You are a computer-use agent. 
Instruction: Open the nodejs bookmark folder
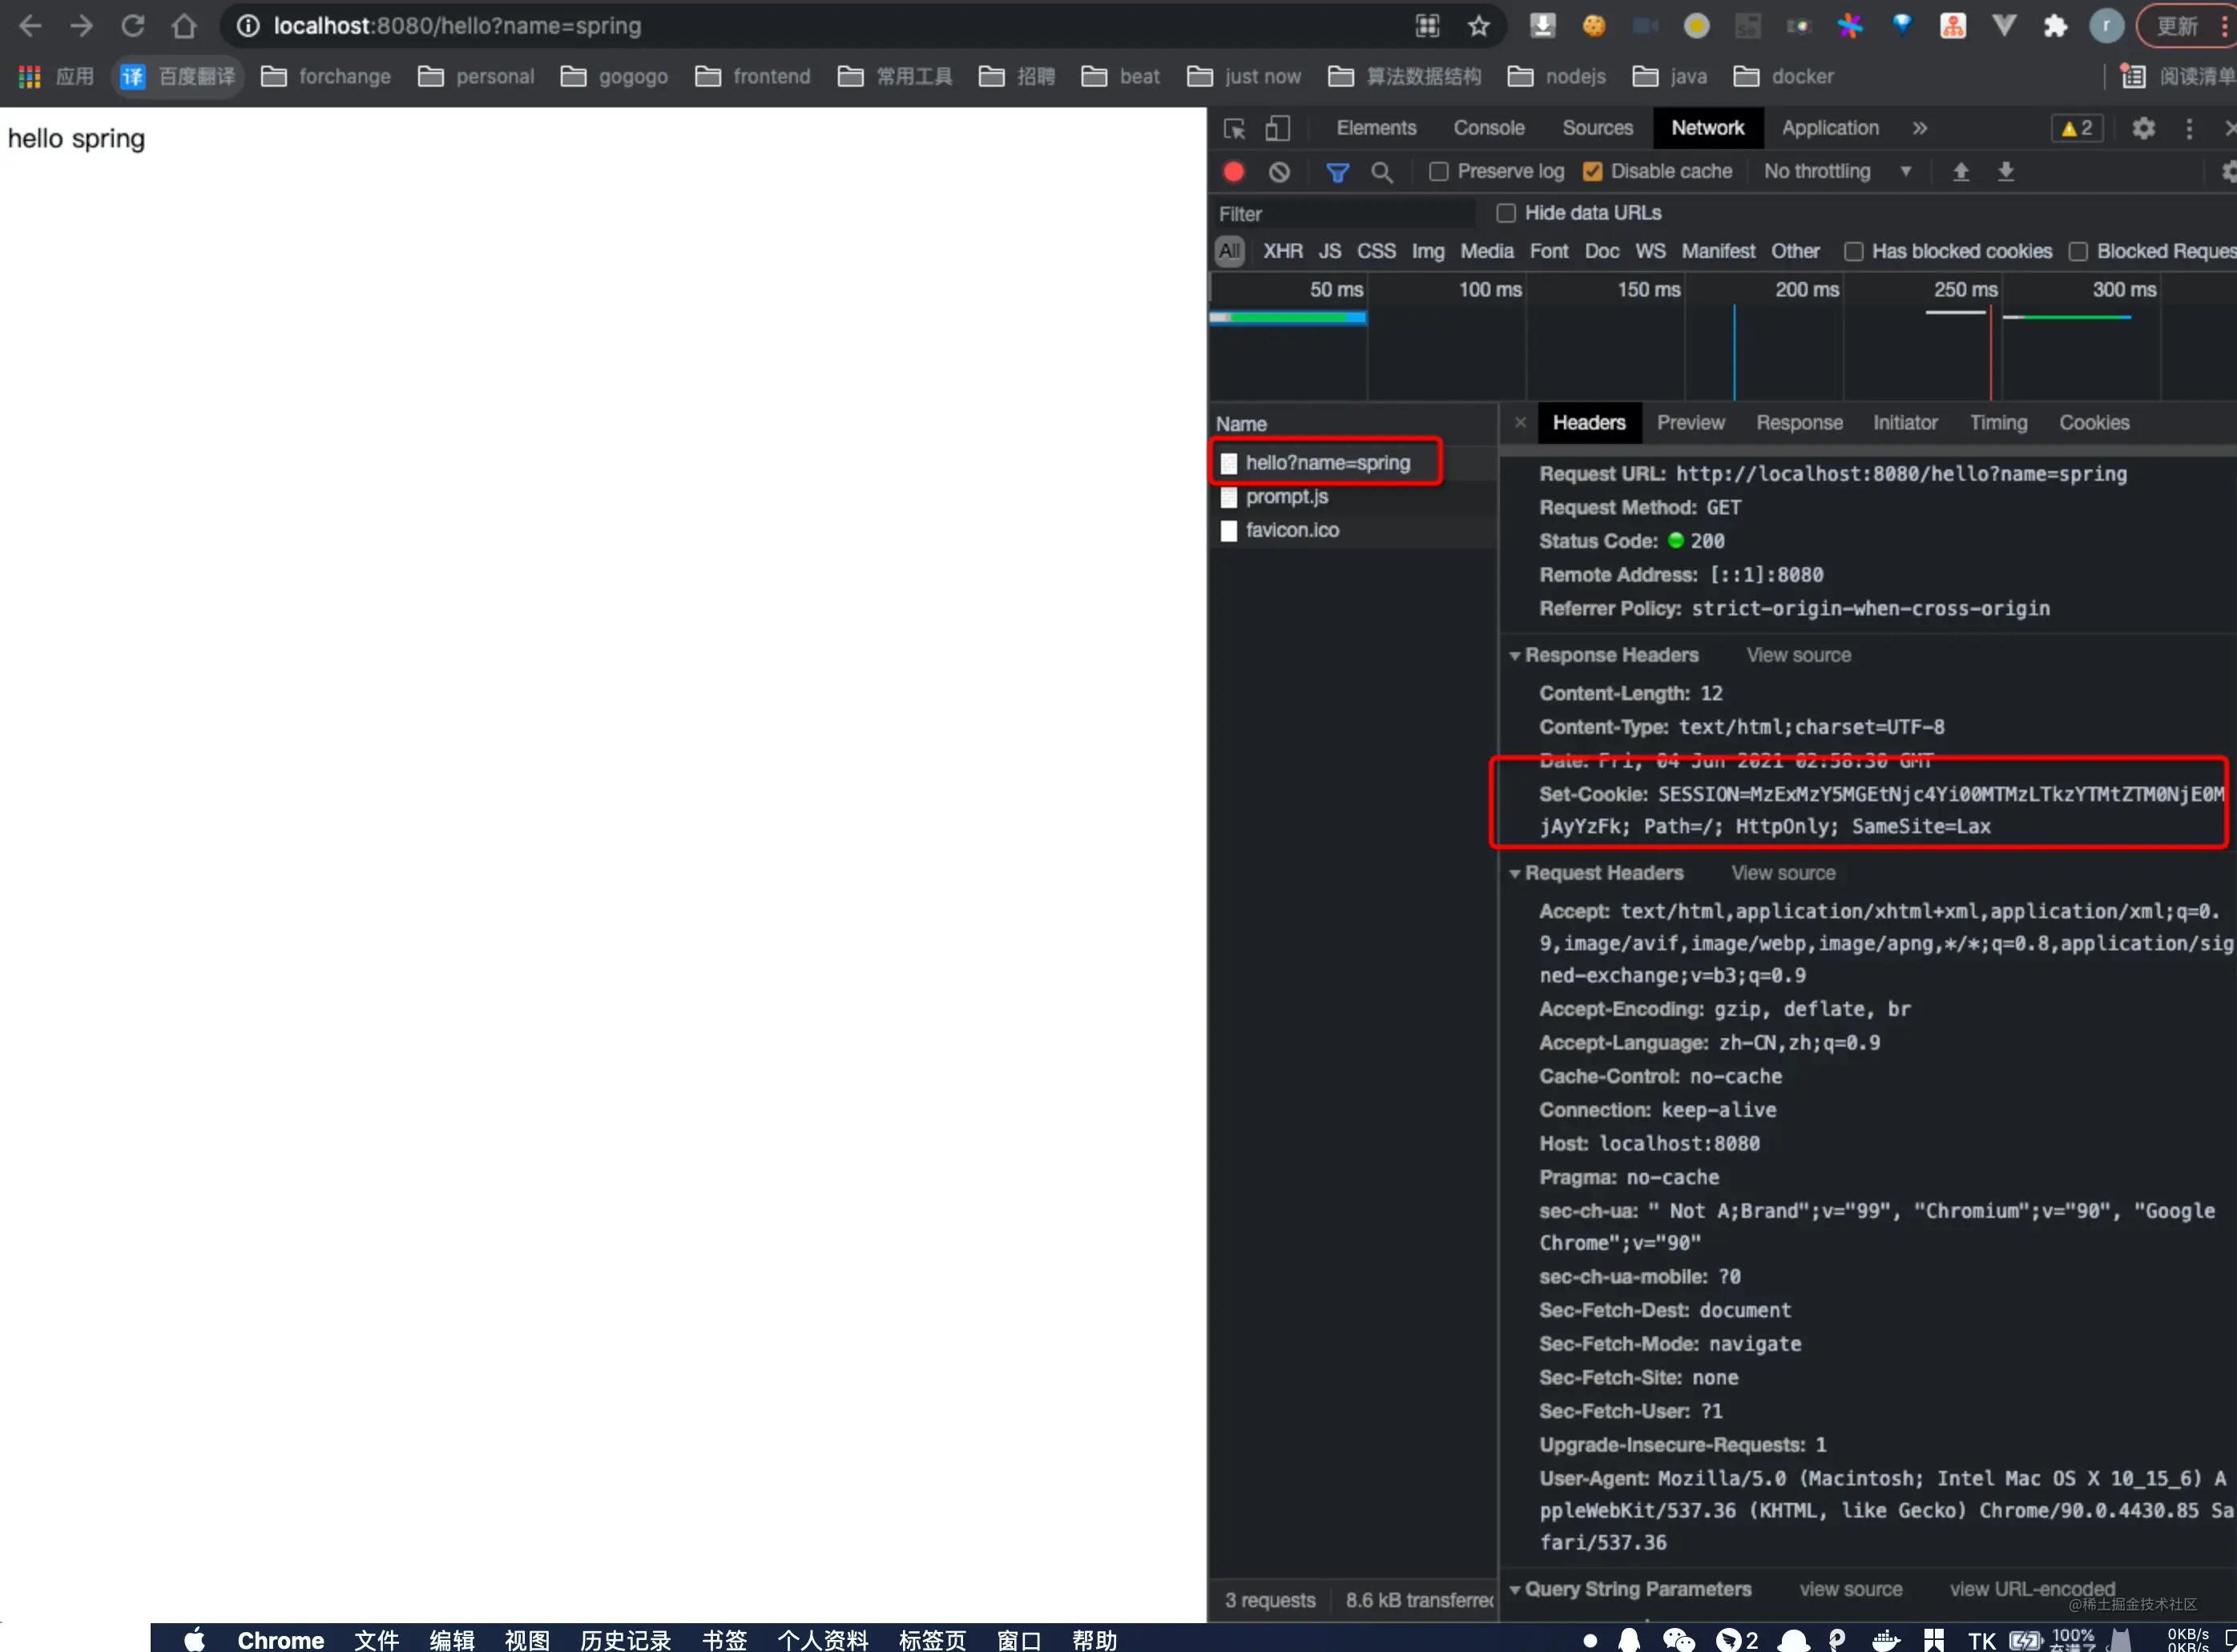pos(1556,76)
